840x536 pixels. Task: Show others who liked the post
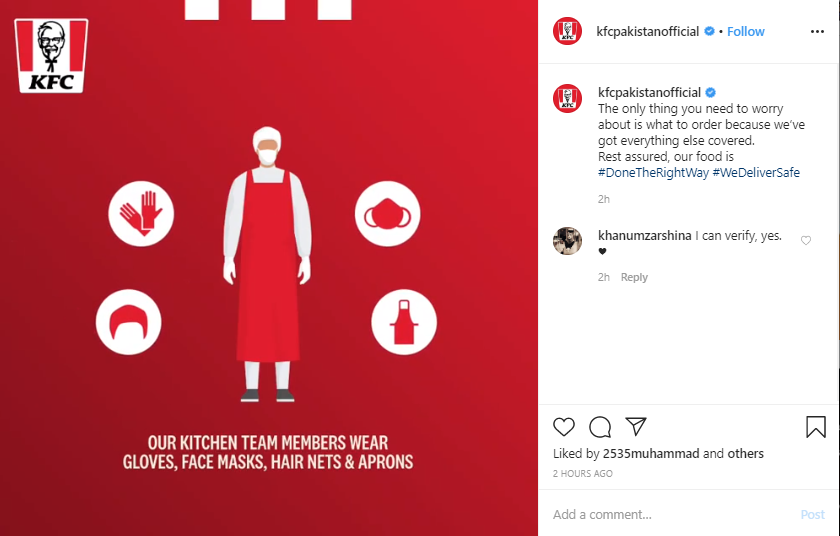coord(745,454)
